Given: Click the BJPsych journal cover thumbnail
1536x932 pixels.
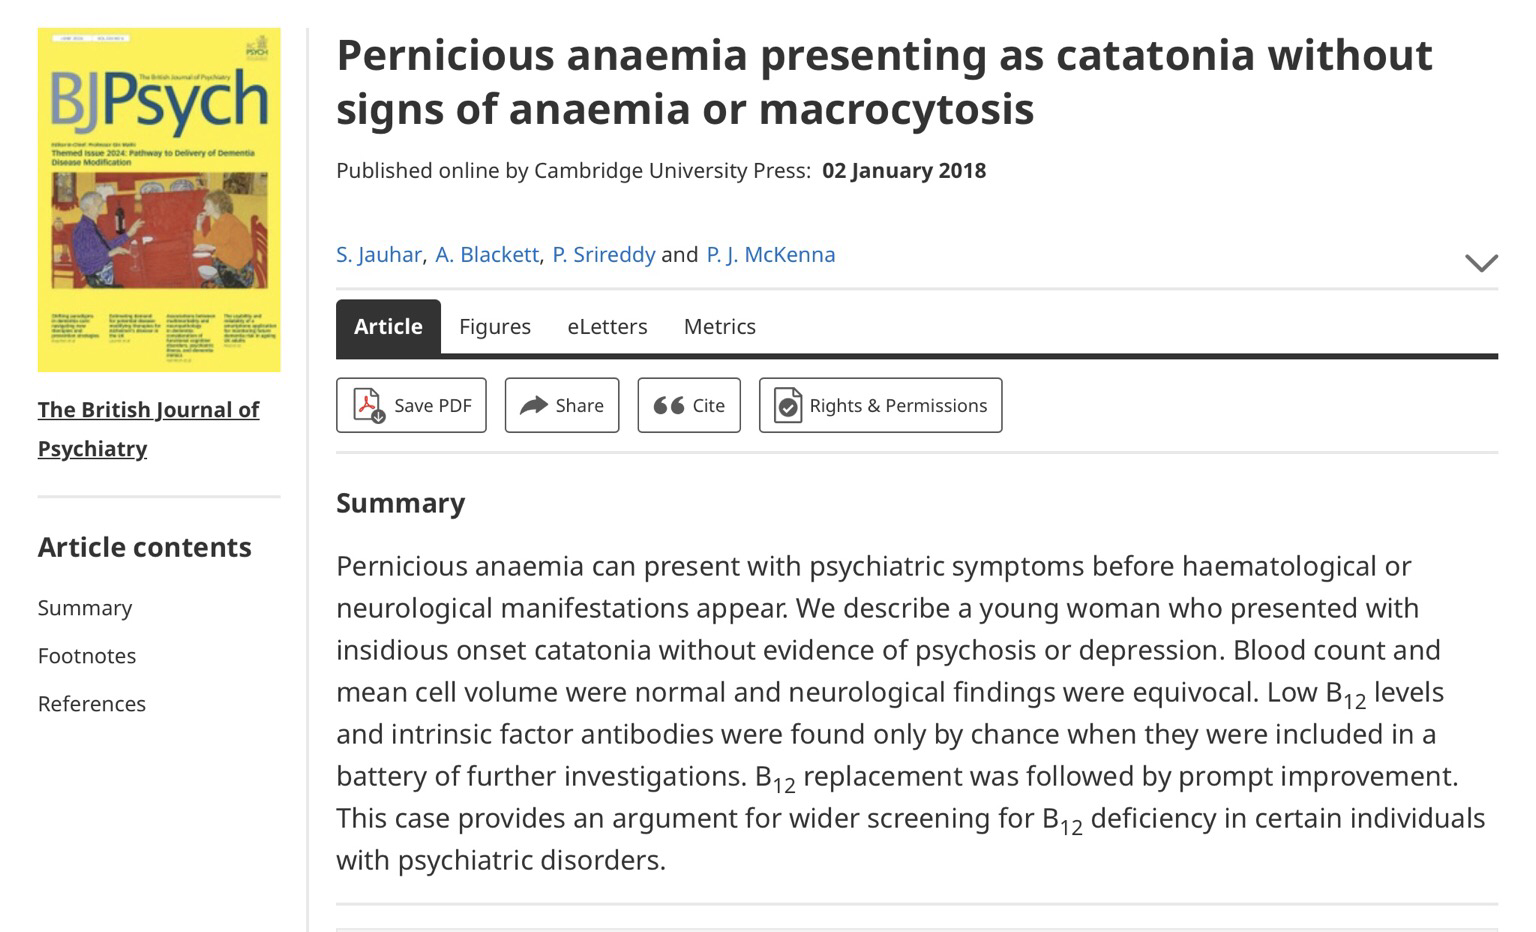Looking at the screenshot, I should click(x=159, y=200).
